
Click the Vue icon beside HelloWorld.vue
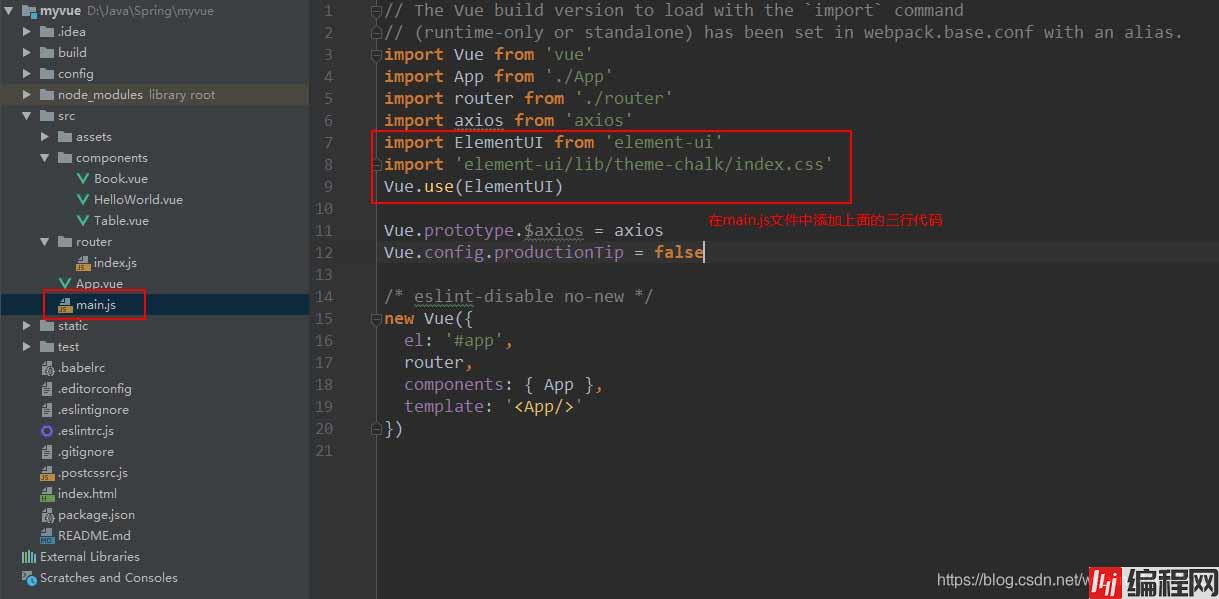(x=84, y=200)
